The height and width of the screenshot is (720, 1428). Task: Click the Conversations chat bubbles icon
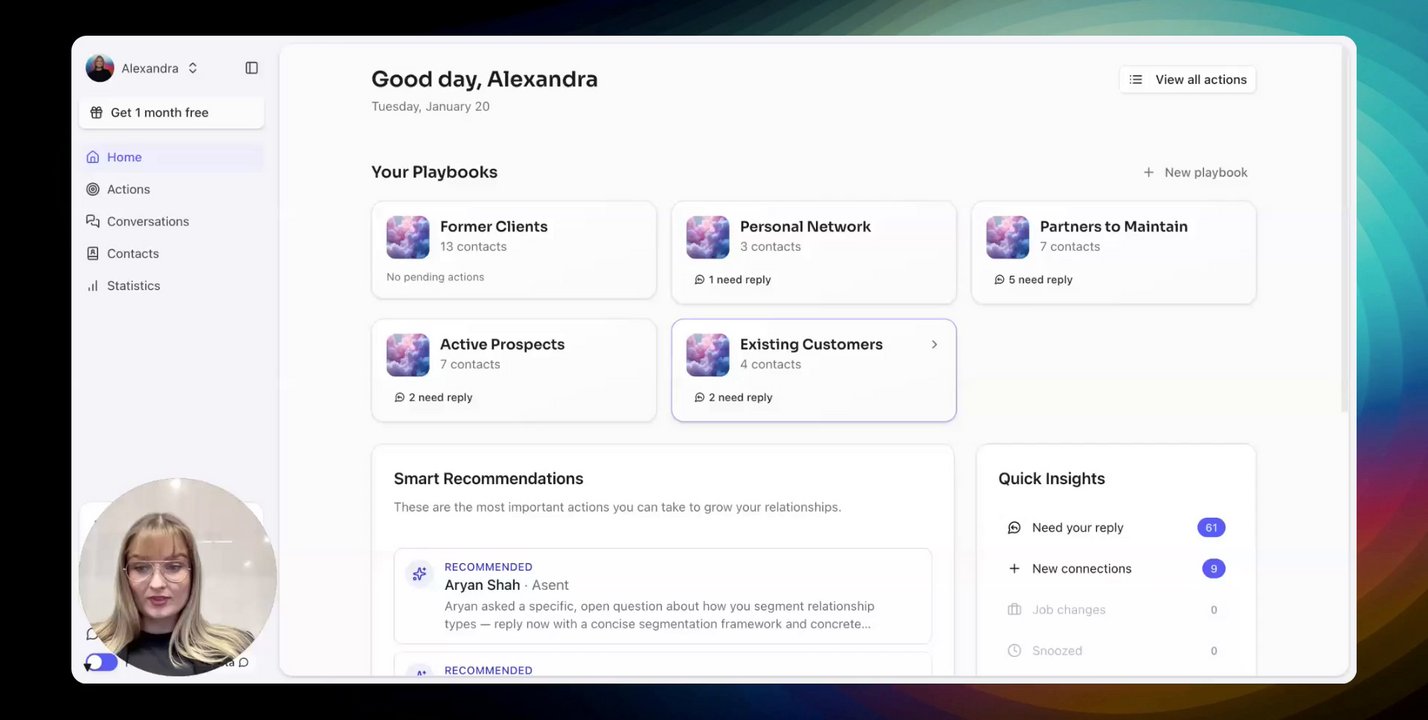(x=93, y=221)
